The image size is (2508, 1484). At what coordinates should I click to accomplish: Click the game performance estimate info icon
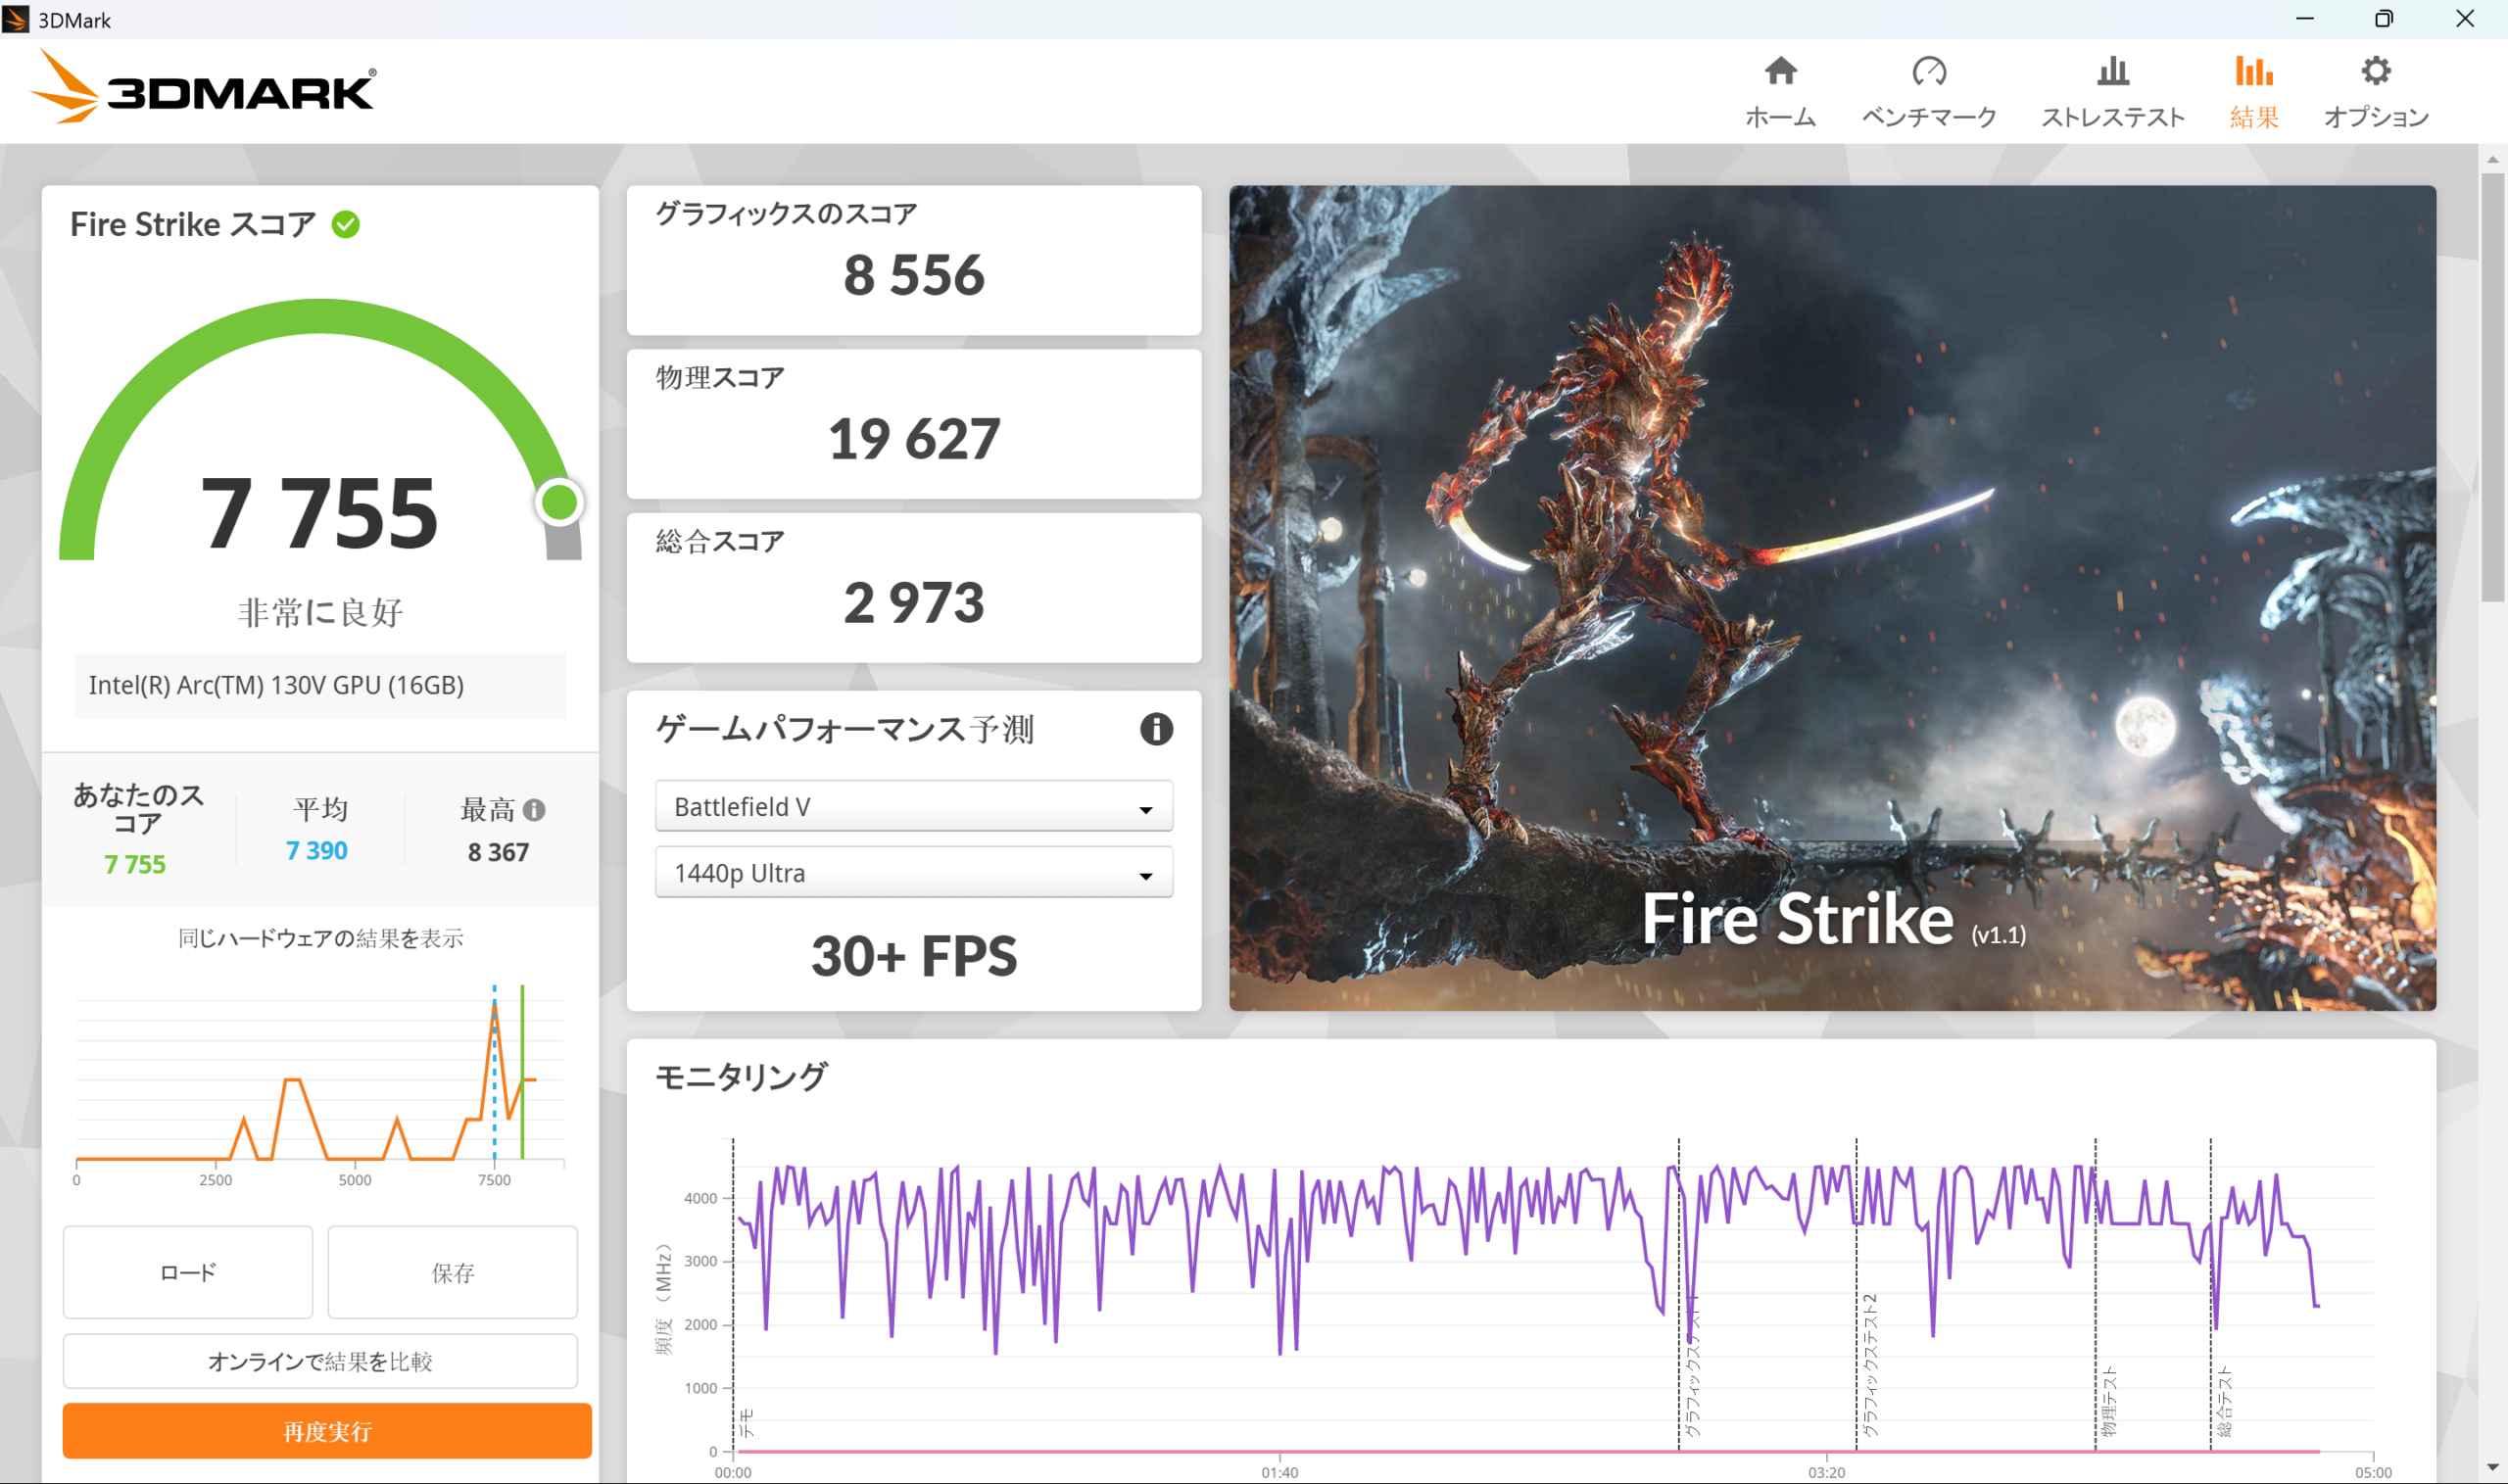[1156, 729]
